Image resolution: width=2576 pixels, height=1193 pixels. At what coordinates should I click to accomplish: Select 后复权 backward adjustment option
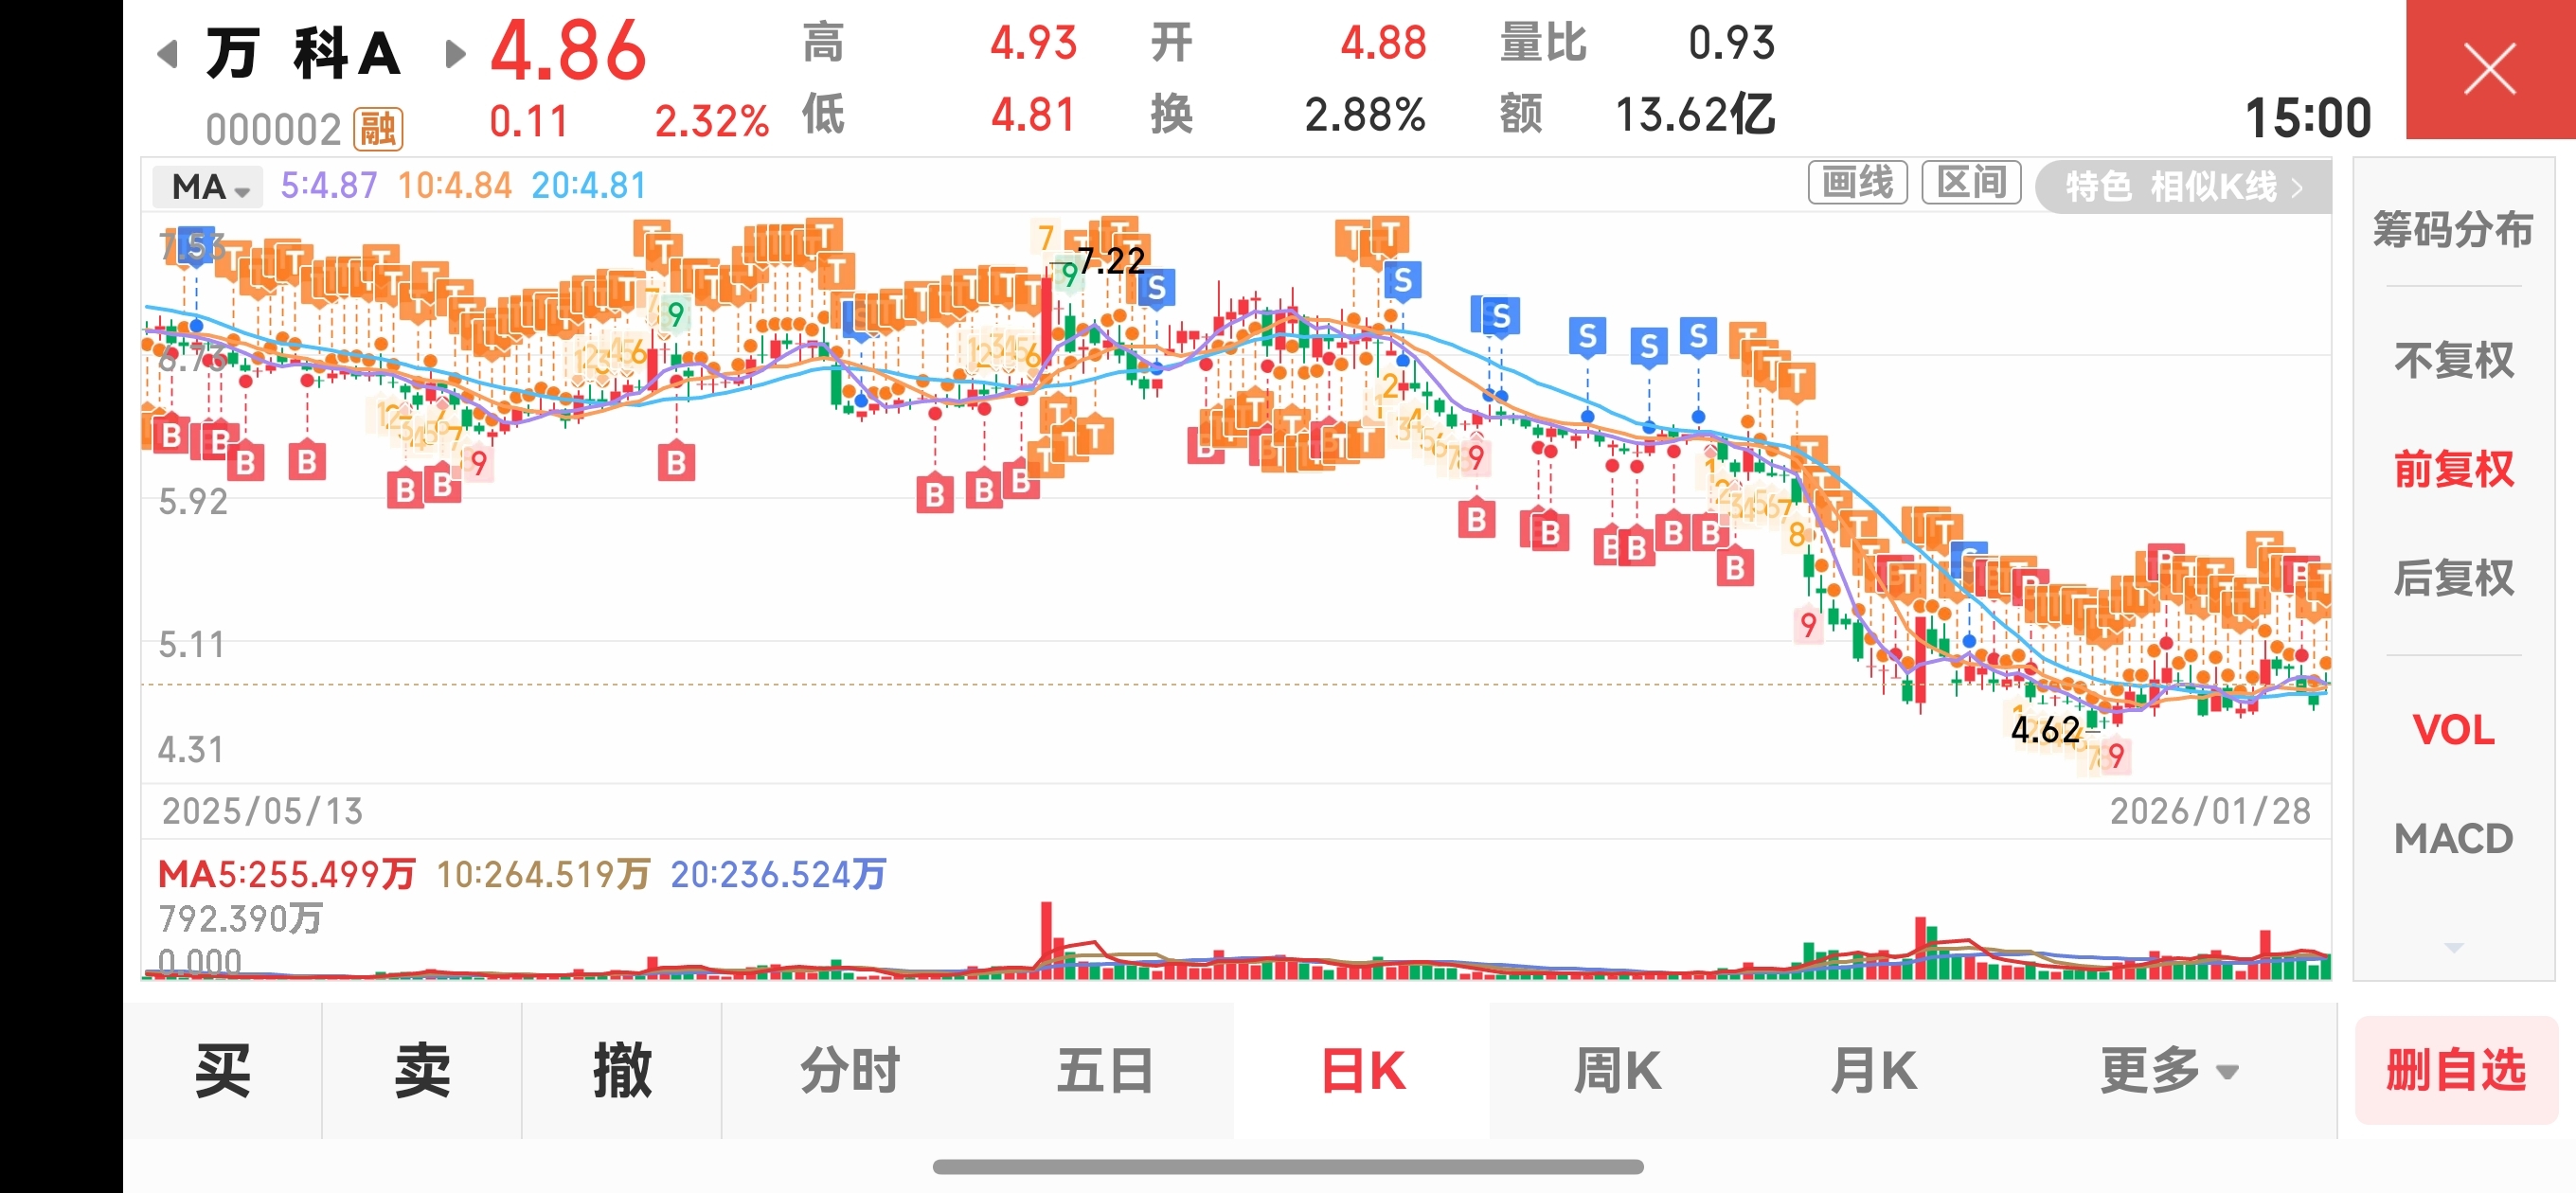pos(2453,578)
